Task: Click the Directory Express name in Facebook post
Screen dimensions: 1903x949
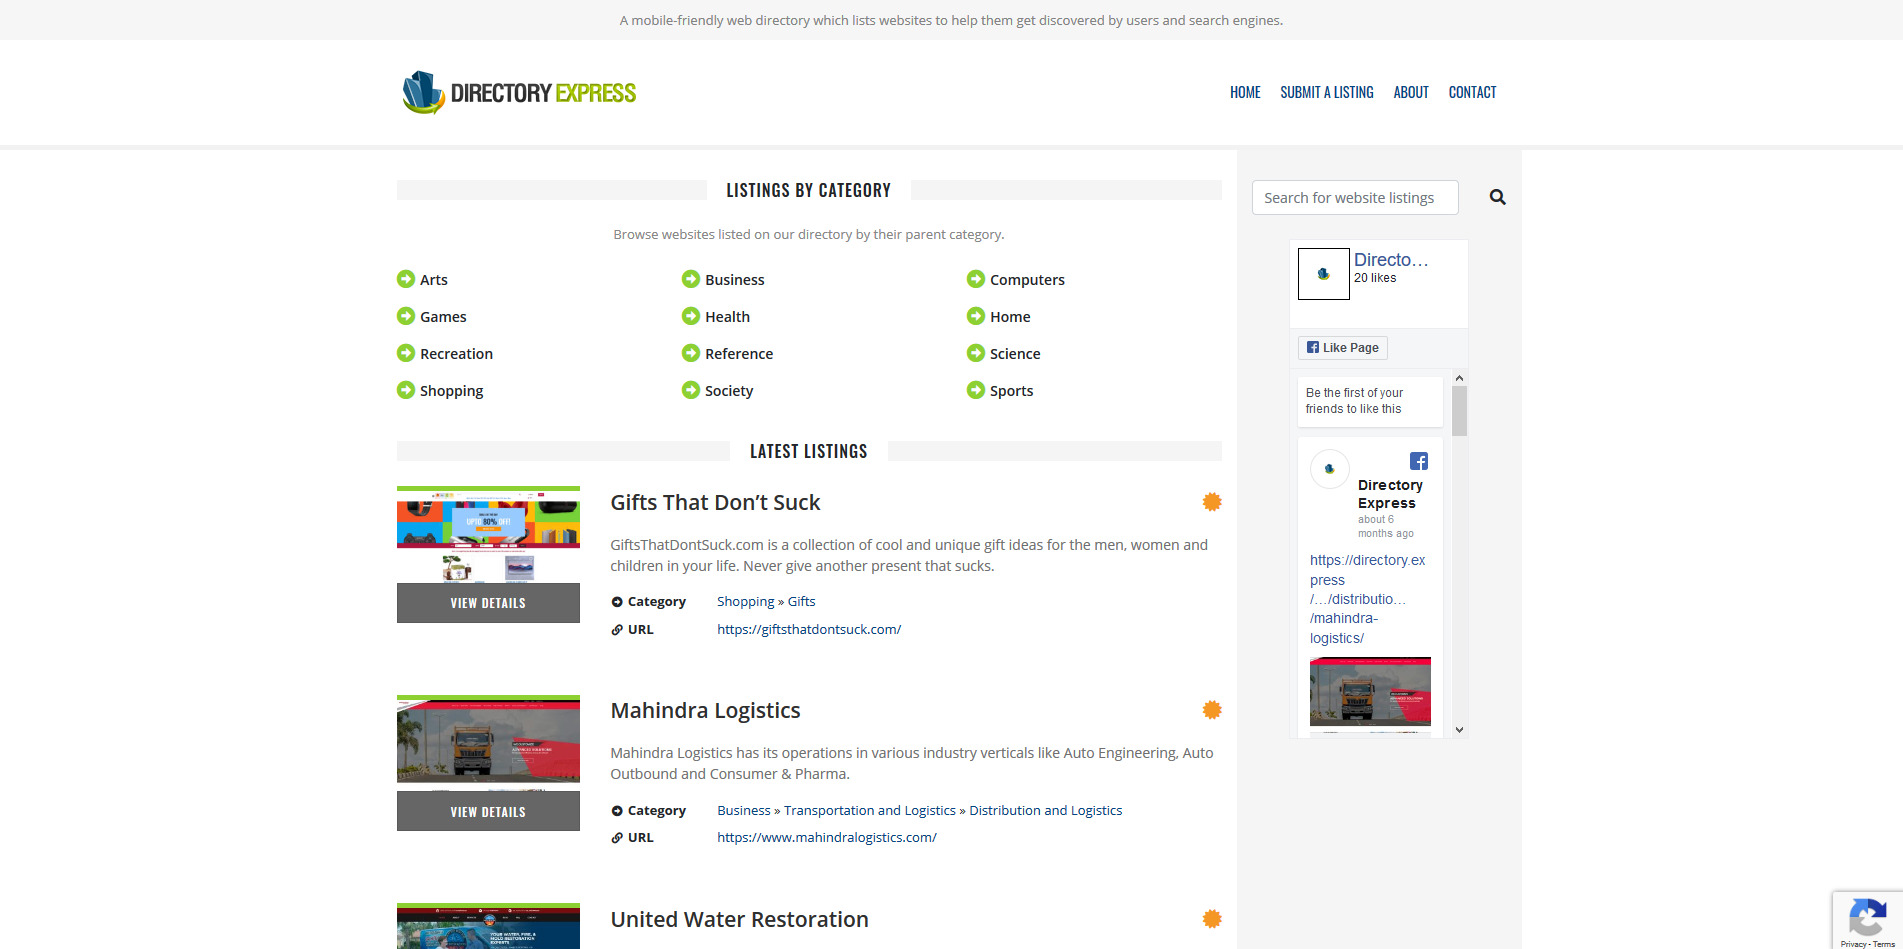Action: (1390, 494)
